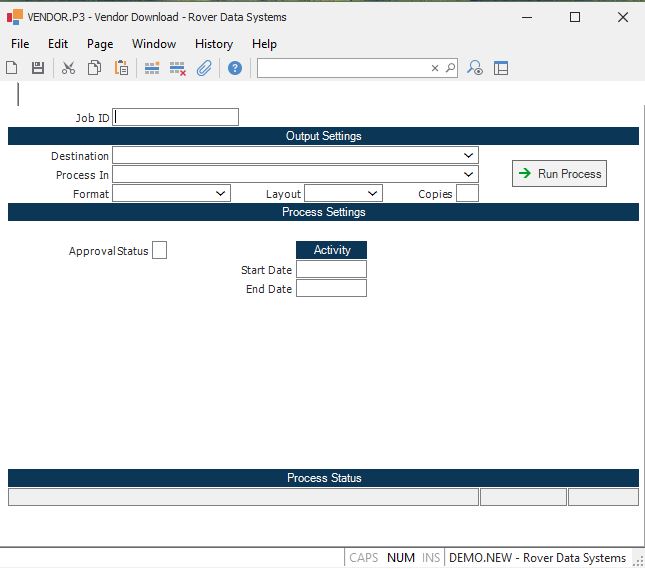Click the Start Date field
The image size is (645, 569).
click(331, 269)
